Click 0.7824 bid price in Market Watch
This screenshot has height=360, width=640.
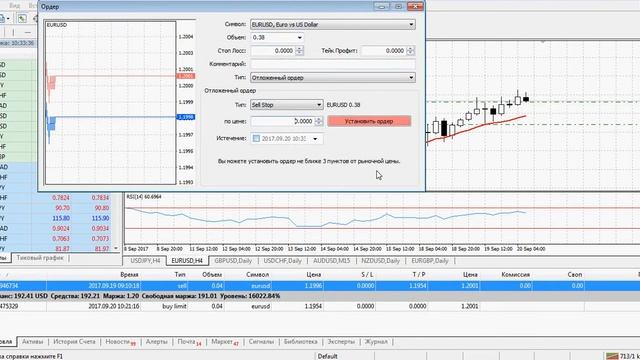(x=60, y=198)
